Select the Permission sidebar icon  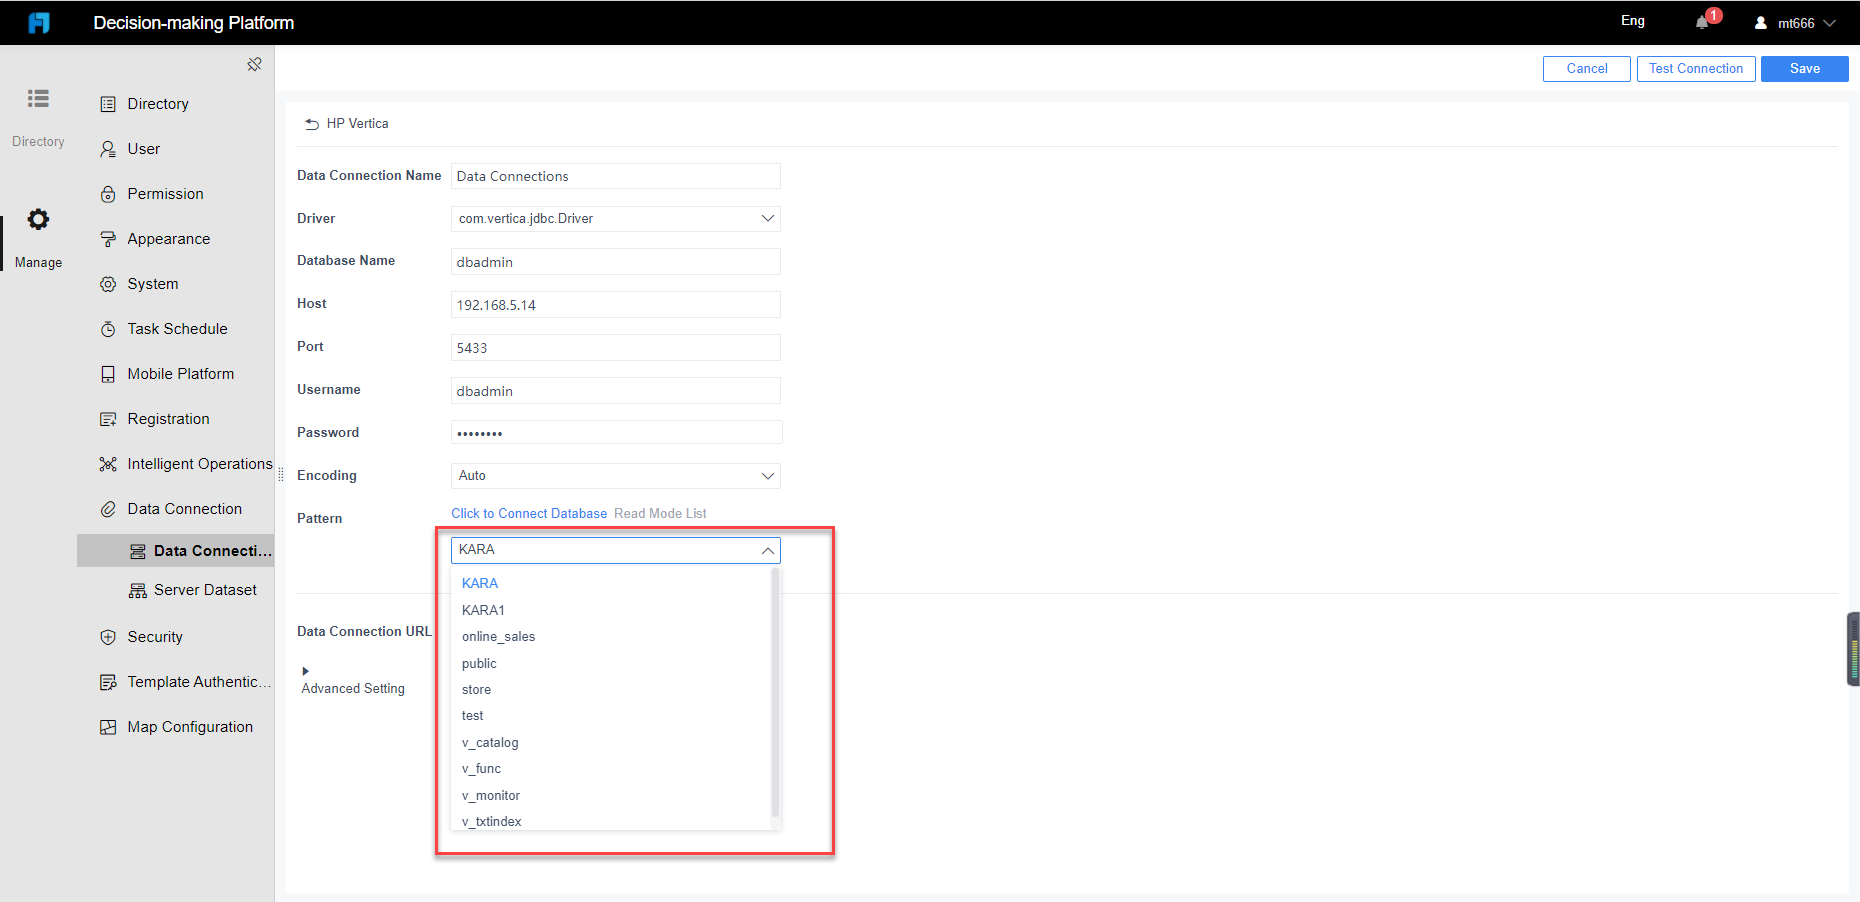108,193
